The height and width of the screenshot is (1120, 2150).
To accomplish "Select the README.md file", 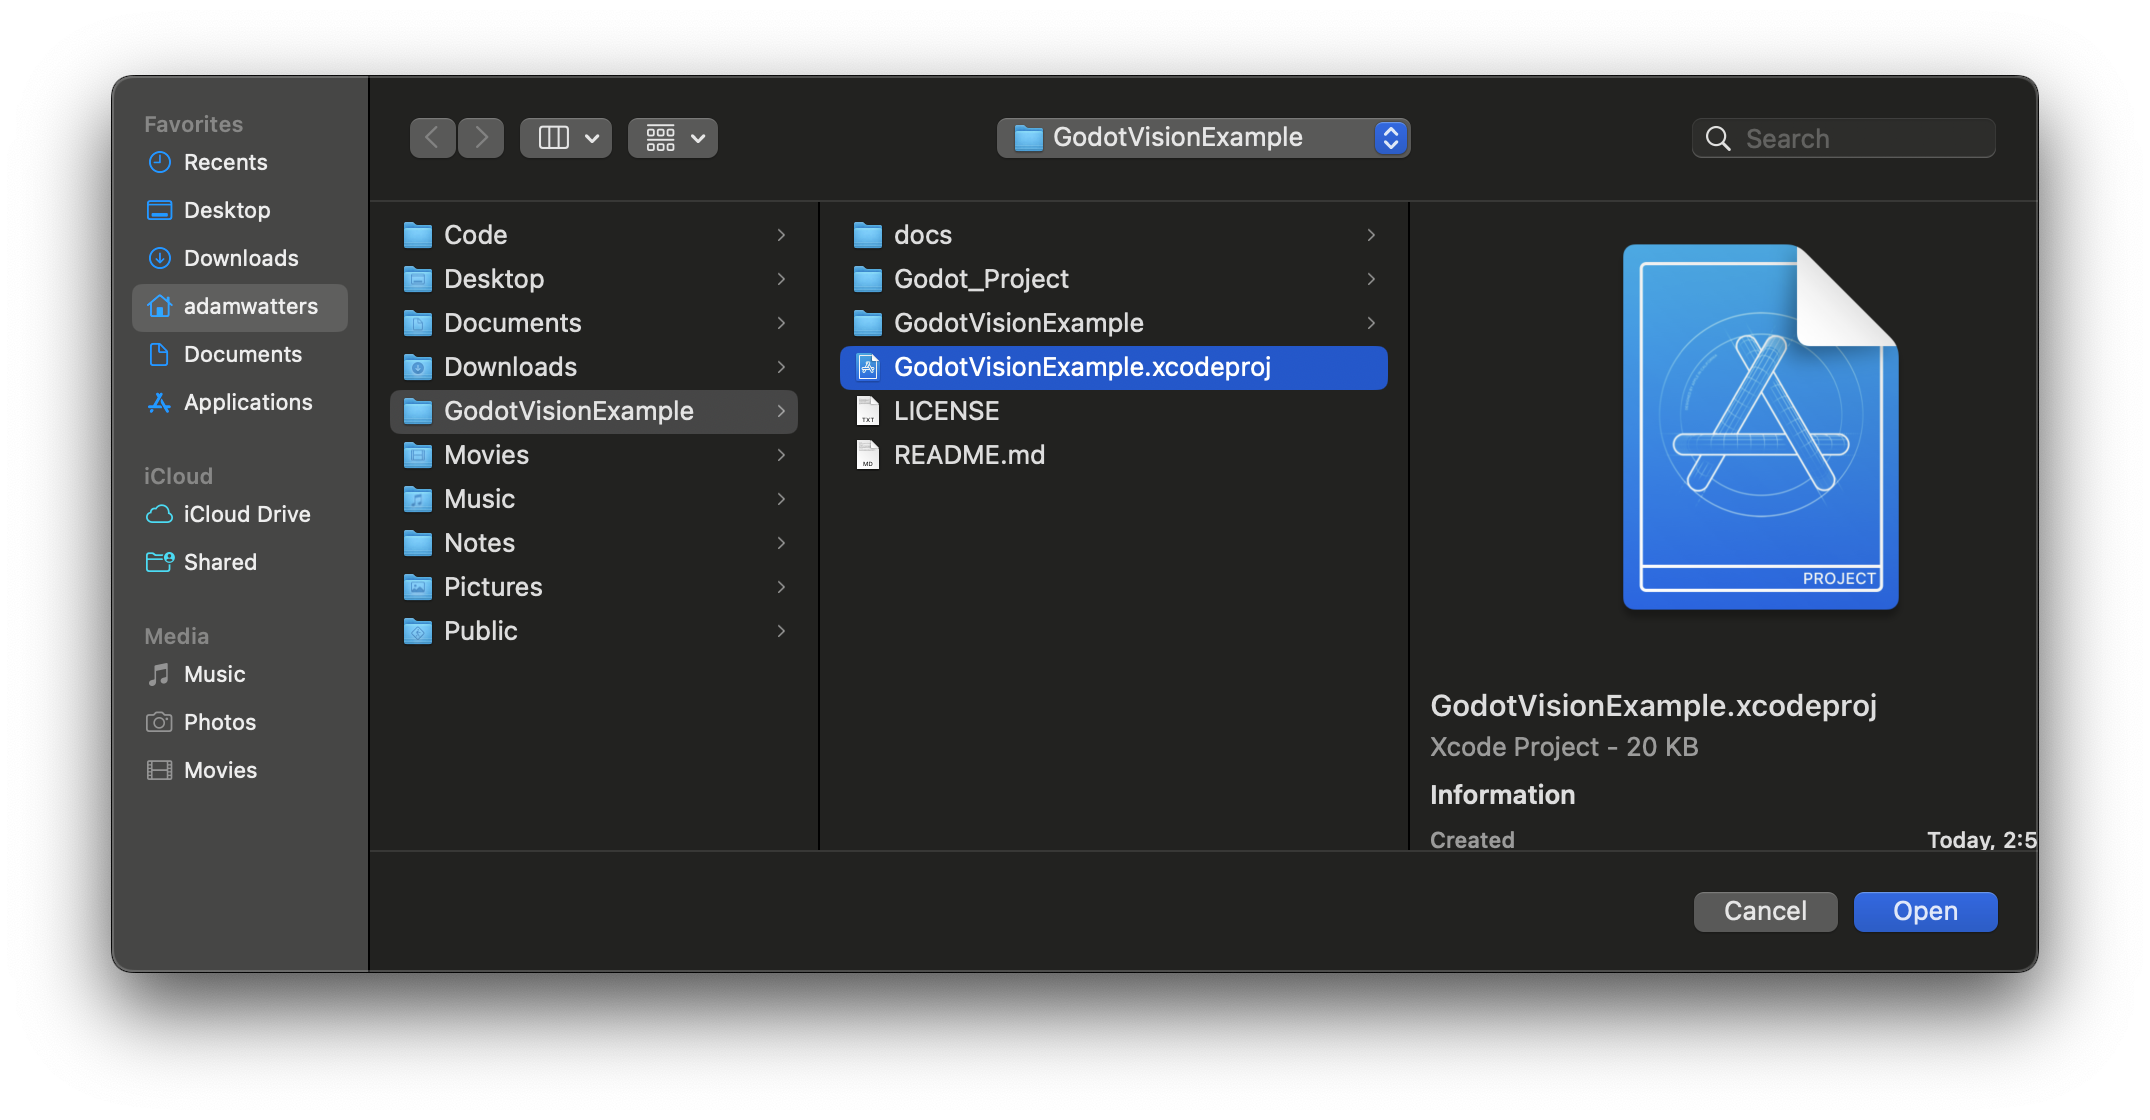I will (x=967, y=454).
